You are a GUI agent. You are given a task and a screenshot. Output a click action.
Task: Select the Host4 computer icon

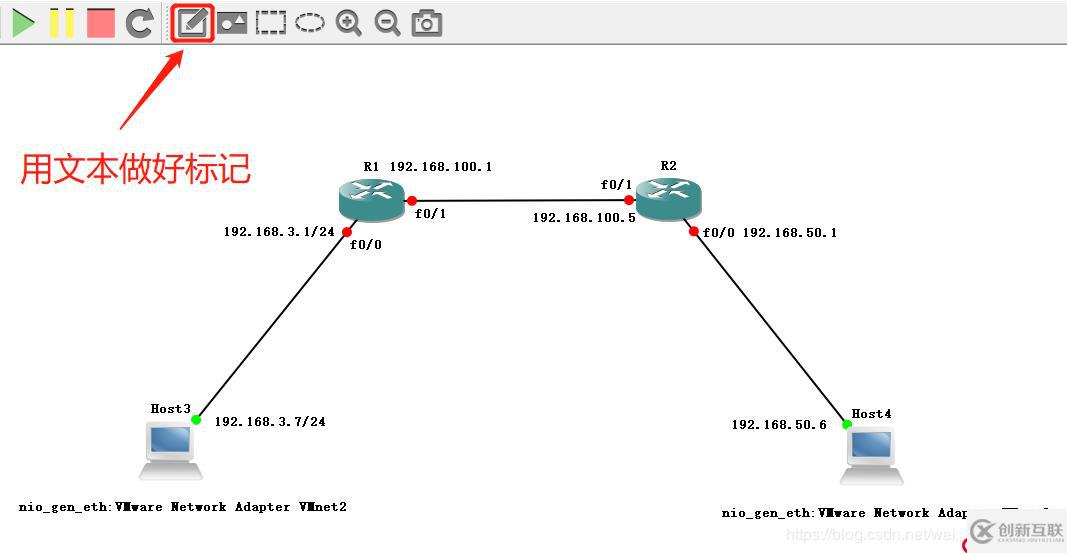pos(872,456)
